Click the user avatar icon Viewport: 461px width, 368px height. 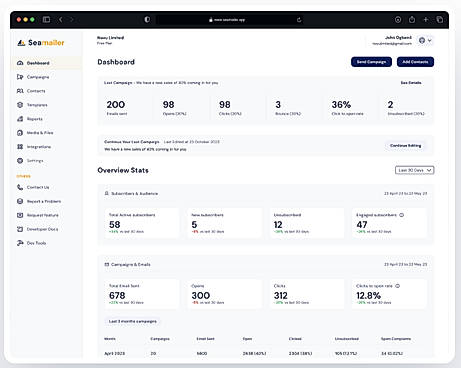tap(422, 40)
